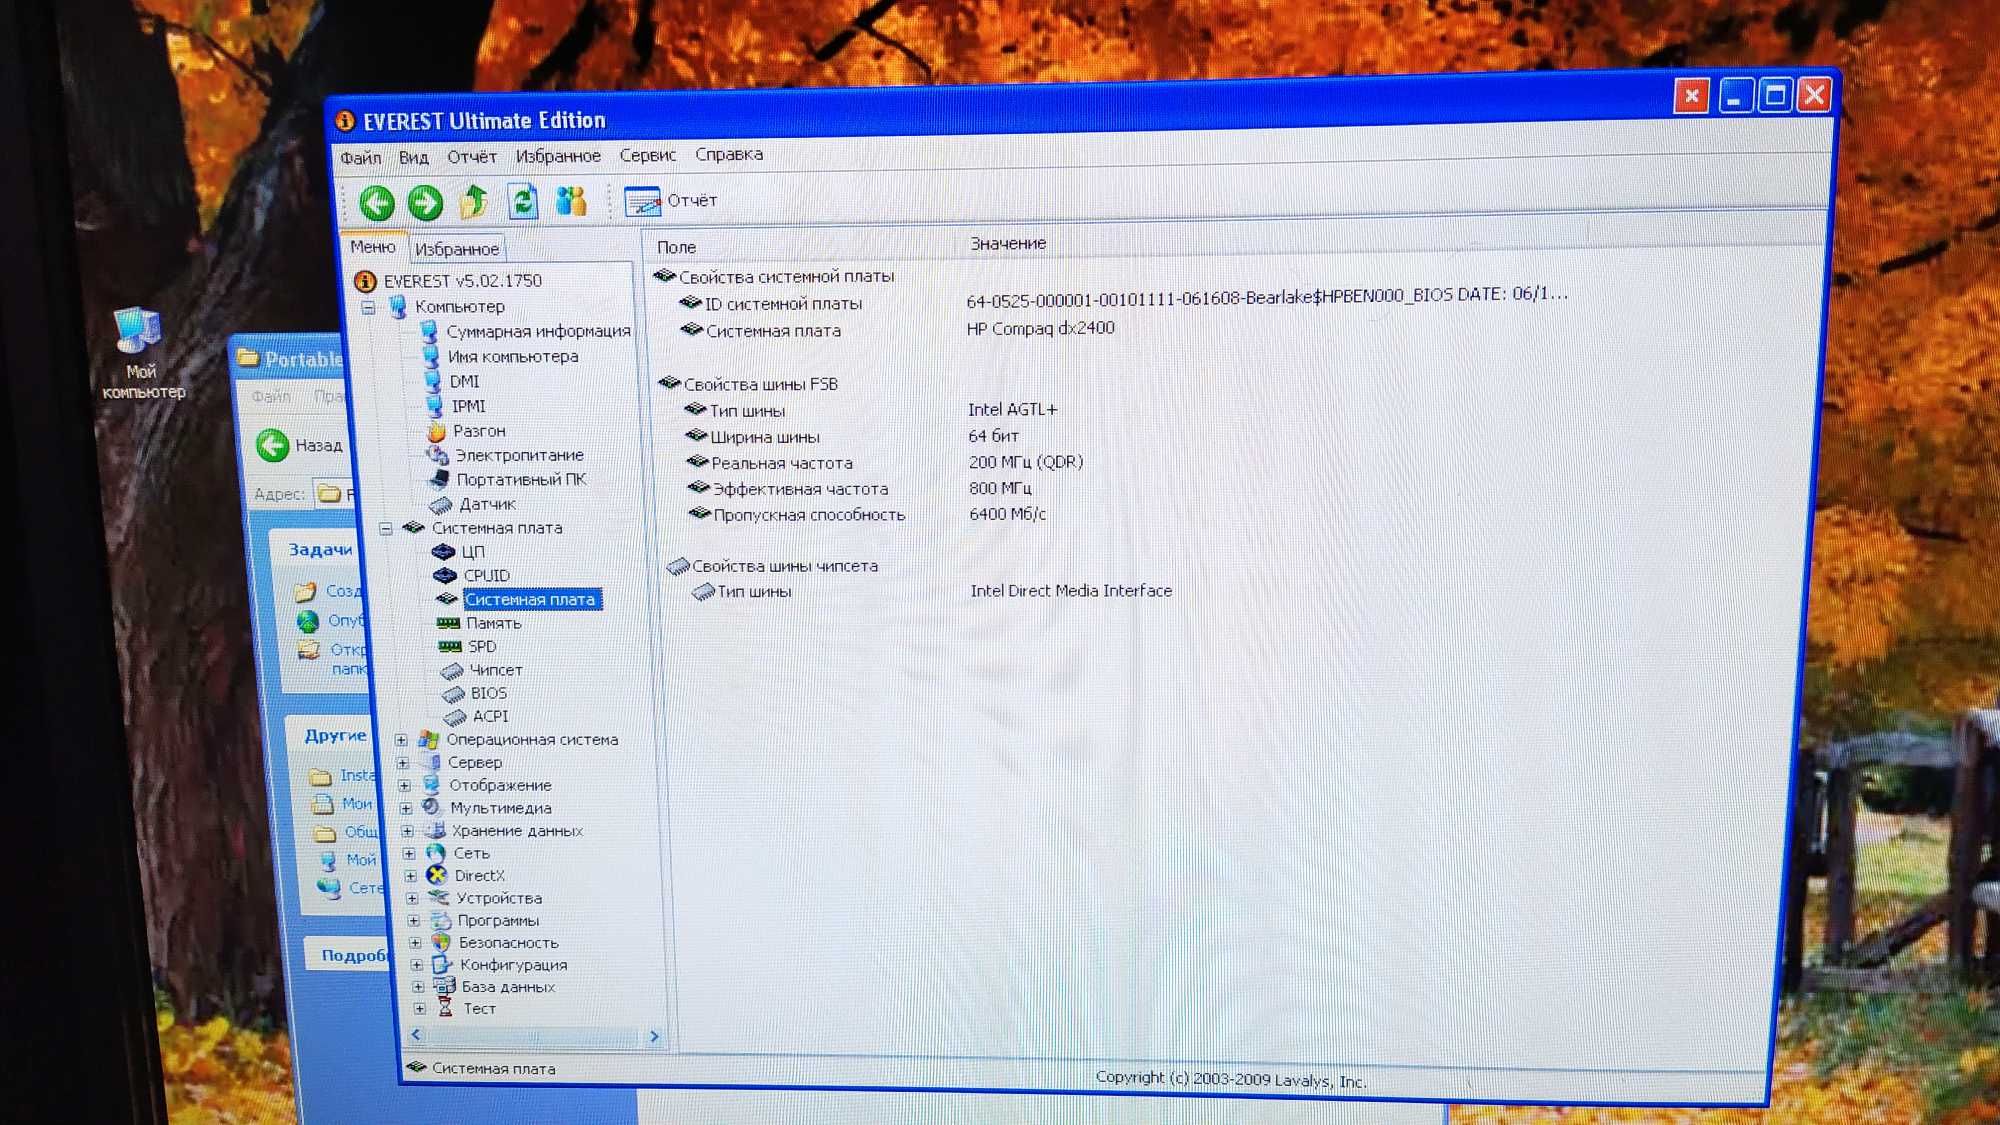Click the Память memory module icon
Image resolution: width=2000 pixels, height=1125 pixels.
448,623
